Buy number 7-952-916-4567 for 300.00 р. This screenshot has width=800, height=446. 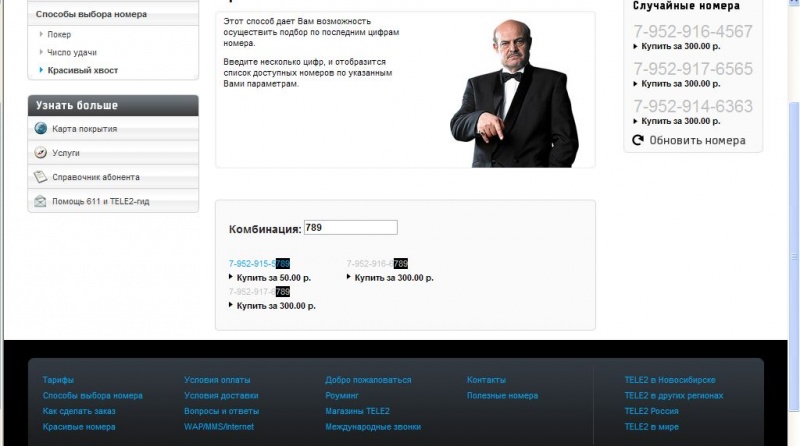(x=681, y=46)
